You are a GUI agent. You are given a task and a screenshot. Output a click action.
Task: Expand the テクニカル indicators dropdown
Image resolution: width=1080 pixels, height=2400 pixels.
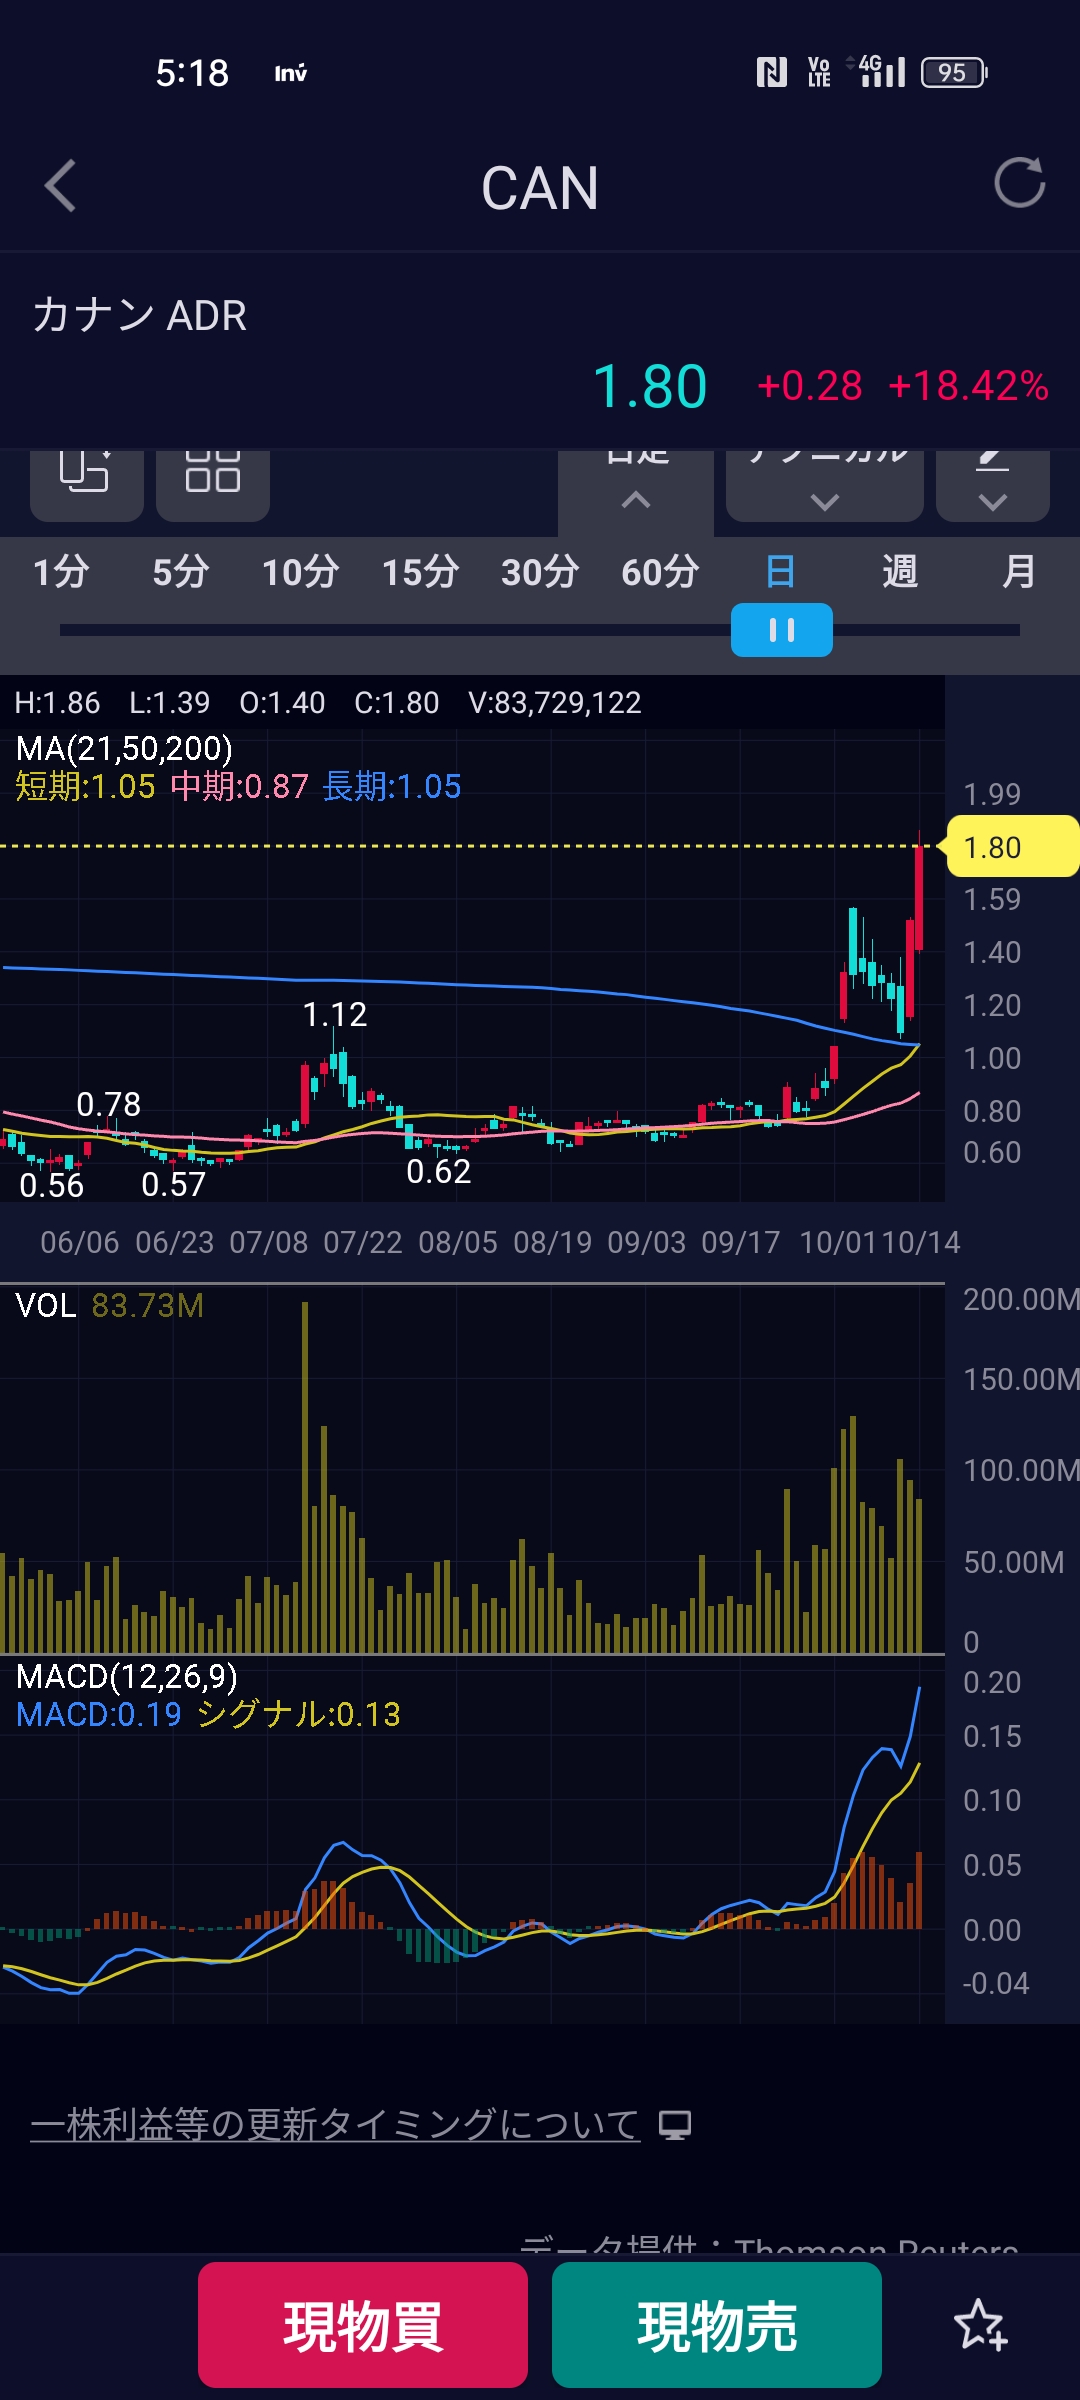824,485
